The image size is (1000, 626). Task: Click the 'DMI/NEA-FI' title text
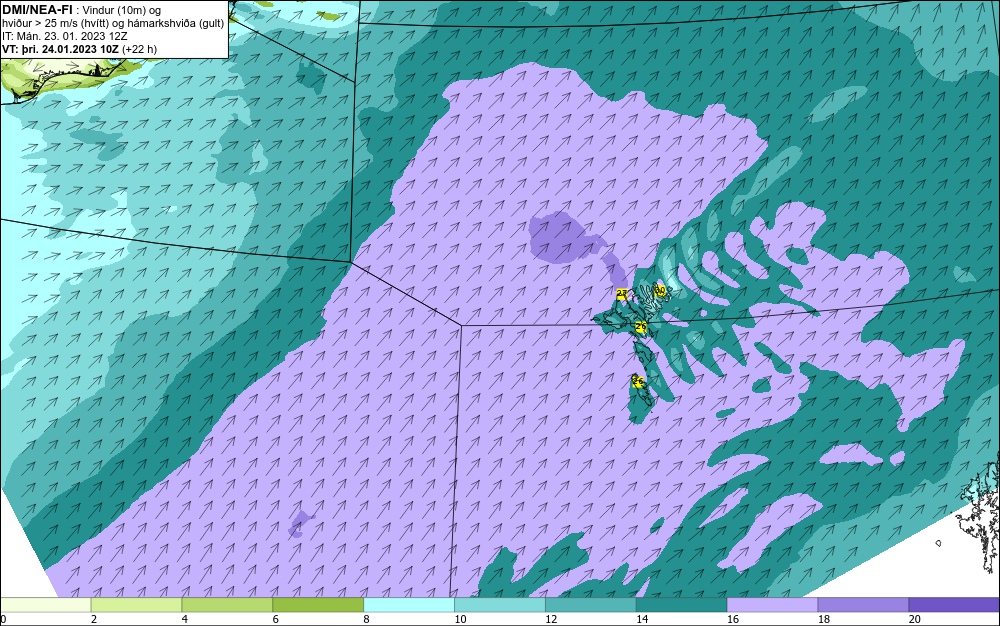coord(37,10)
